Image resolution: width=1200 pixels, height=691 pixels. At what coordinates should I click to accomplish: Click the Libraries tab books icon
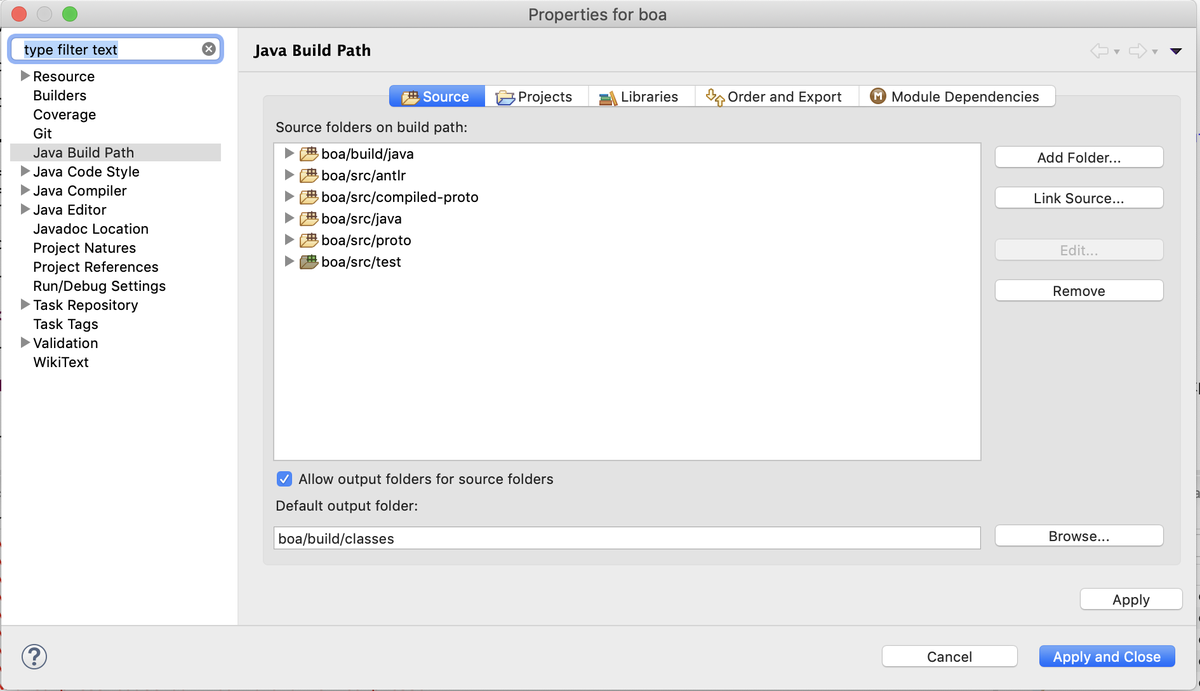click(x=607, y=96)
